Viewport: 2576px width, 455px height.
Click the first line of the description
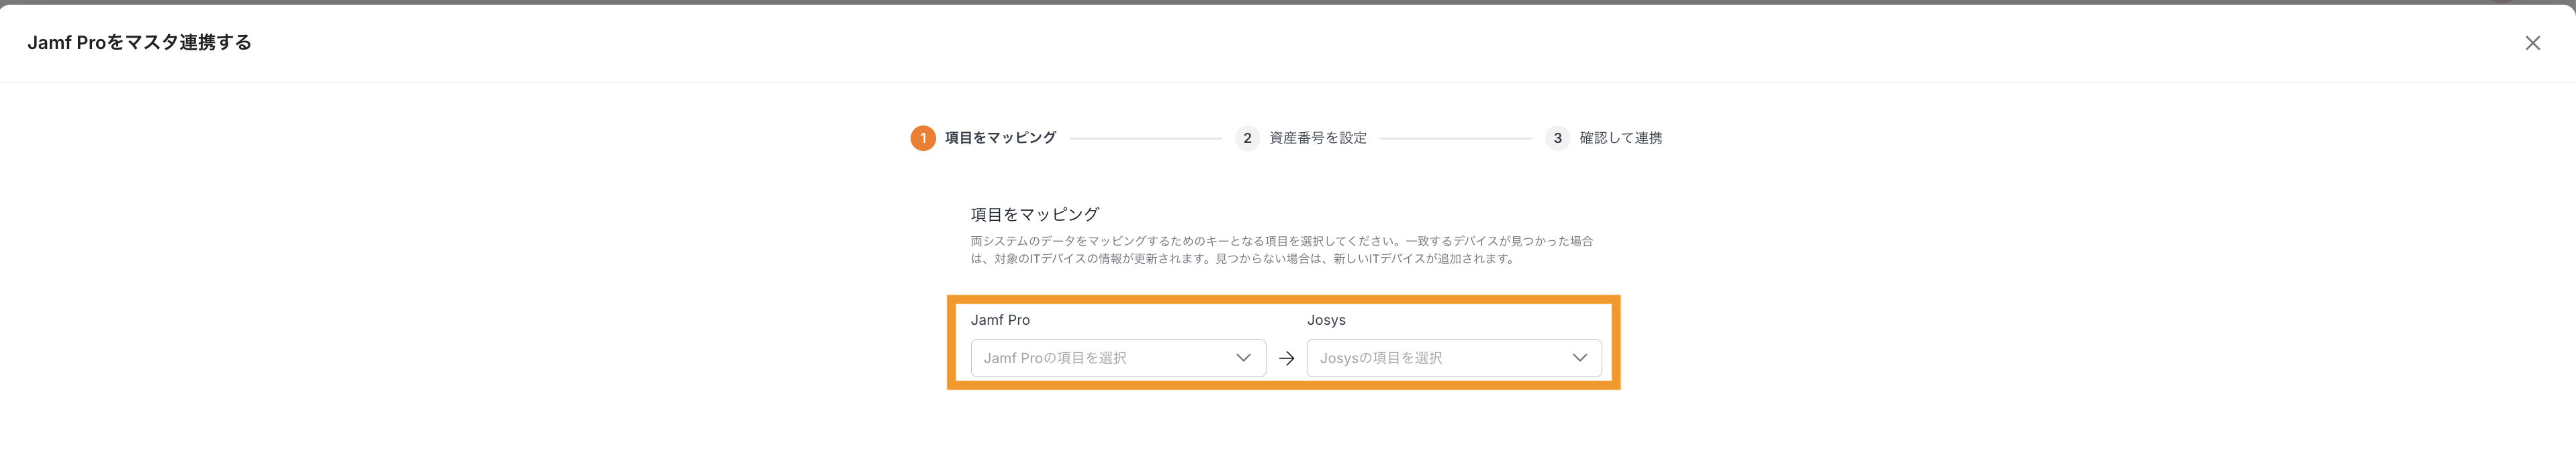coord(1281,241)
